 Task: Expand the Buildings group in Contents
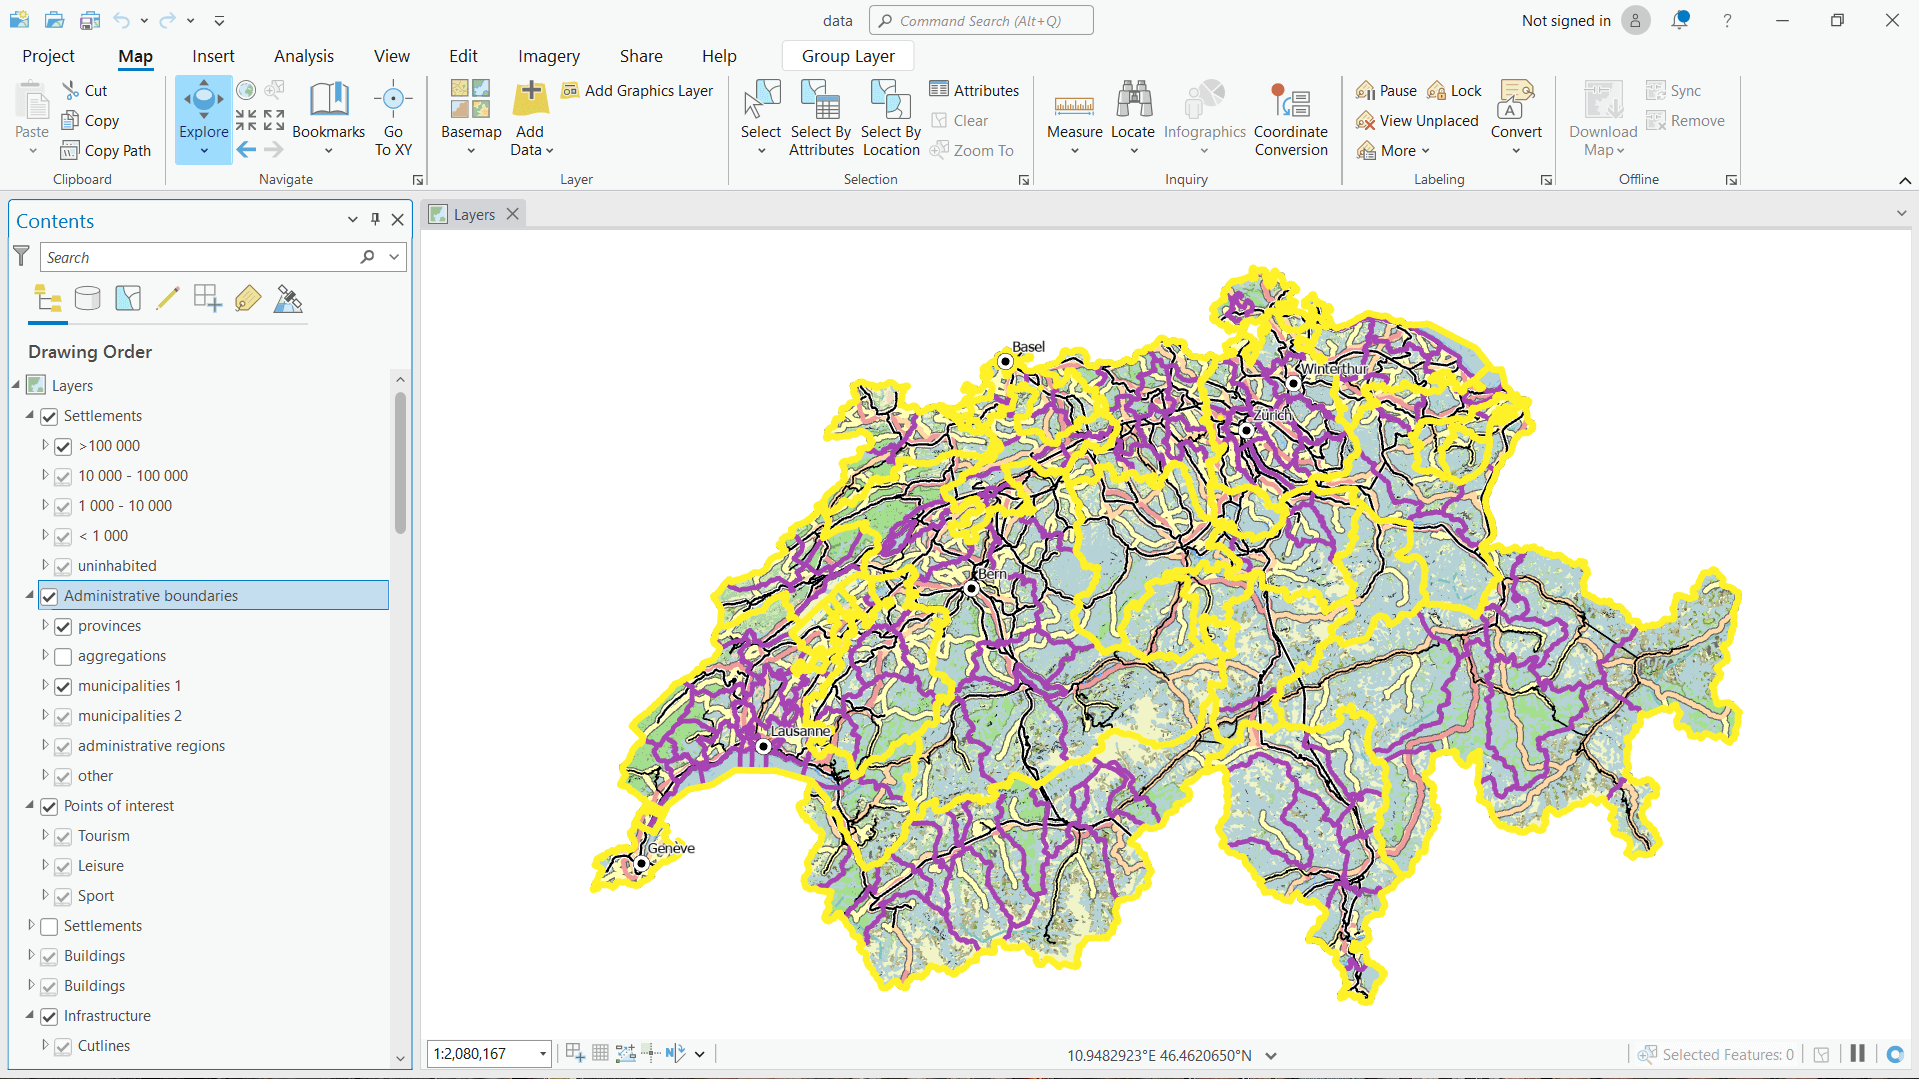tap(31, 956)
